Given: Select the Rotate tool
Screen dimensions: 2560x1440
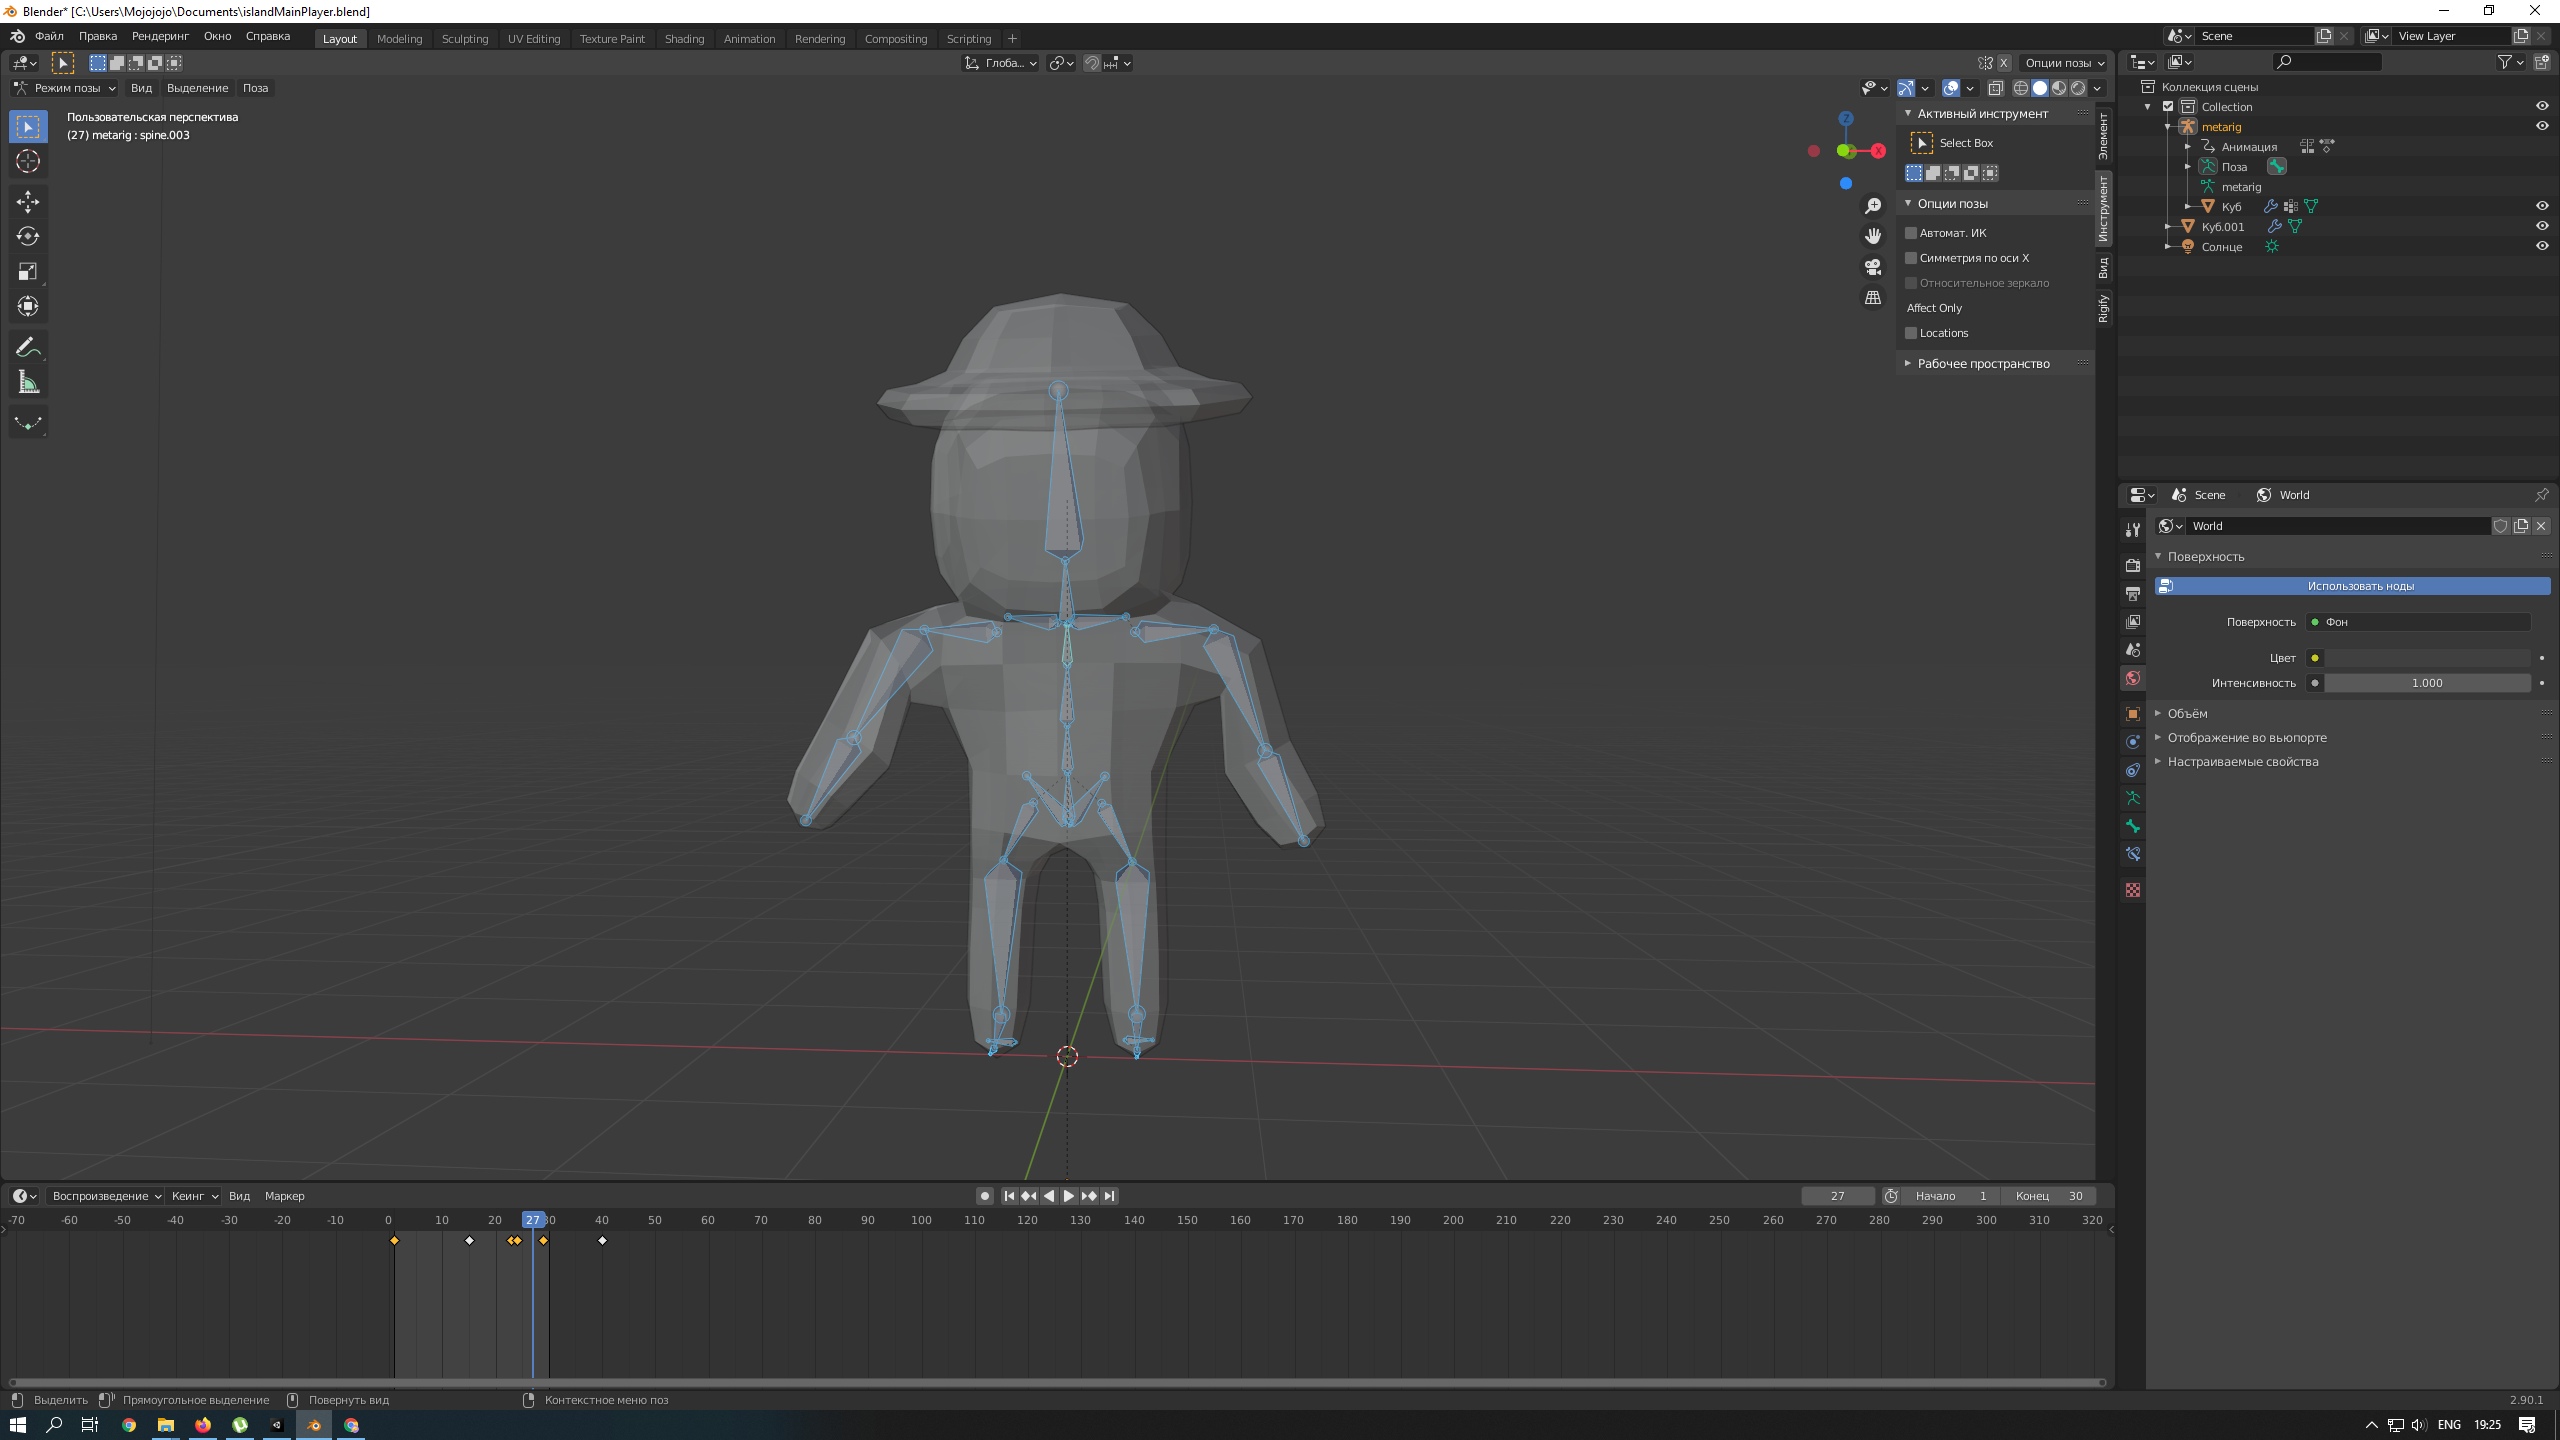Looking at the screenshot, I should point(28,236).
